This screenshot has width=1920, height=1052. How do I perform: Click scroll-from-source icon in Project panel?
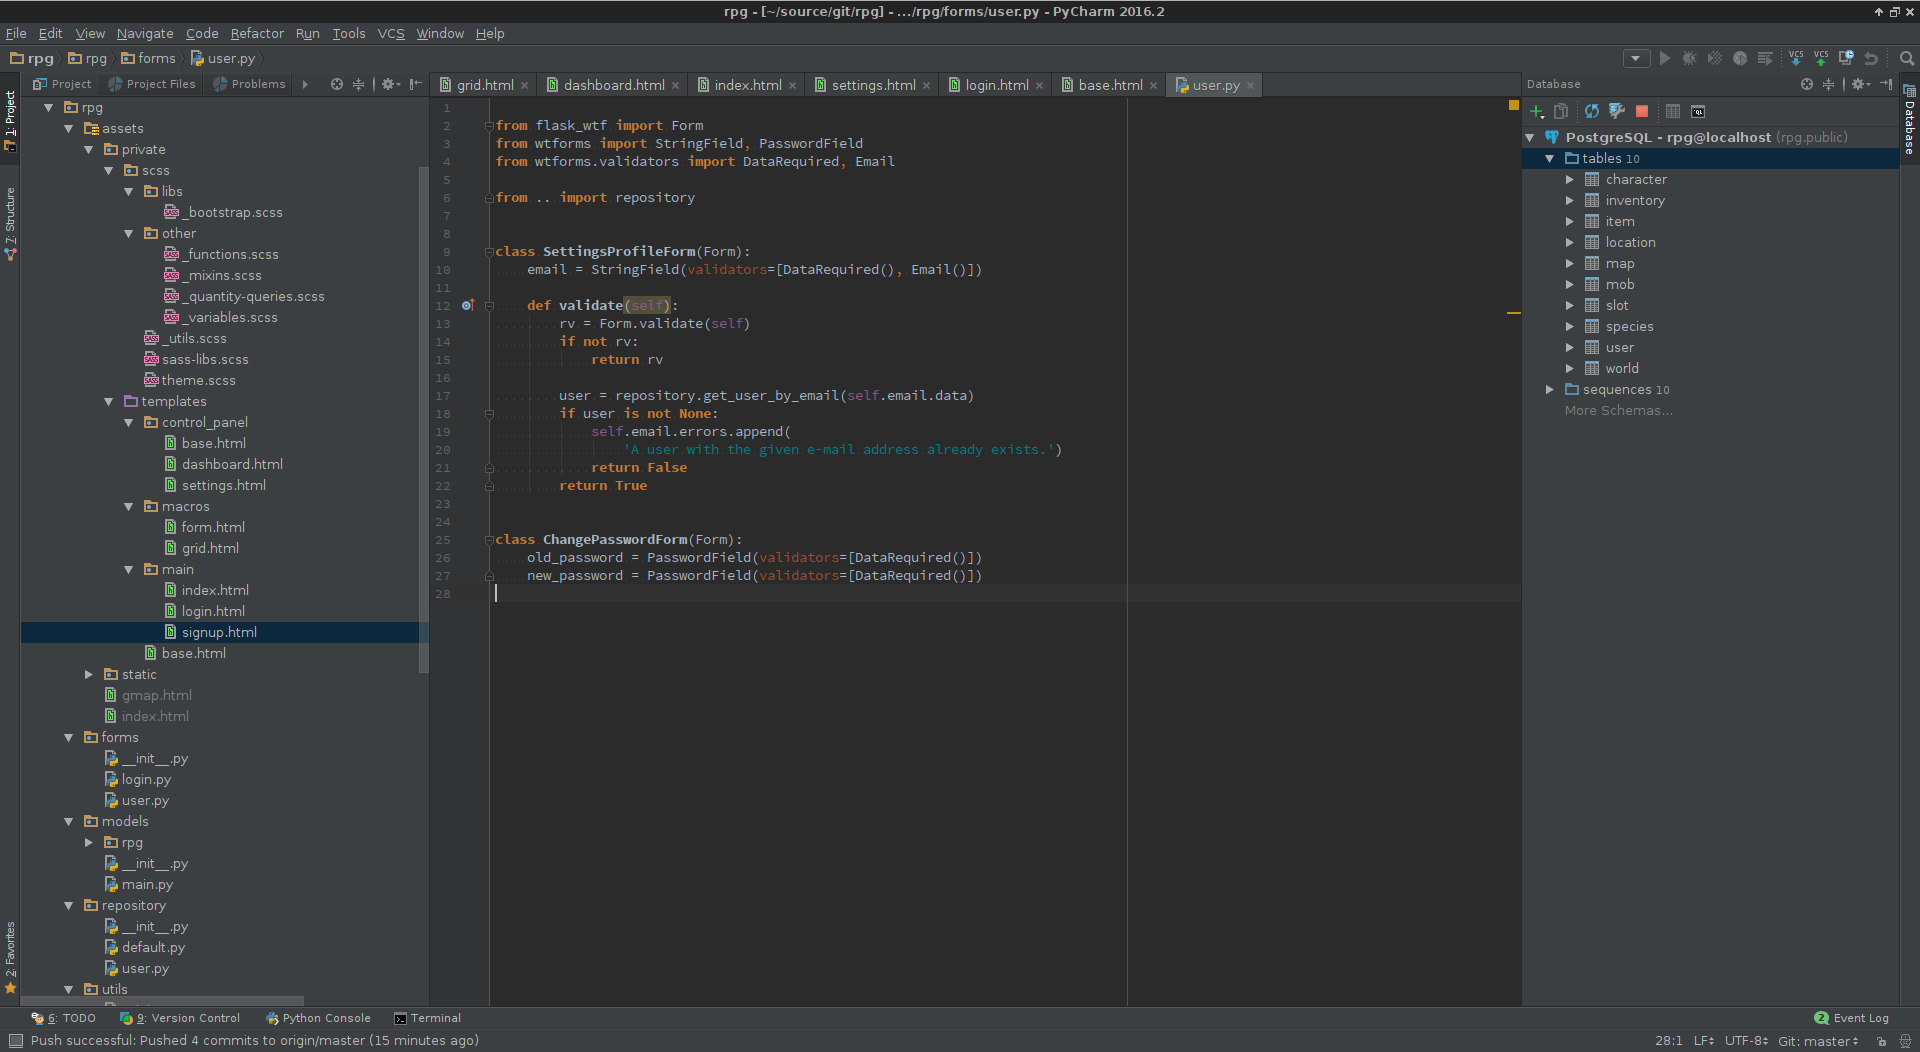[x=337, y=84]
